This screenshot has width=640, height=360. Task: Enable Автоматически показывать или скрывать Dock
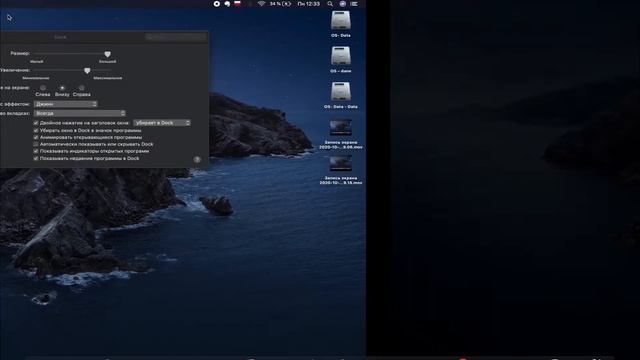(x=36, y=144)
